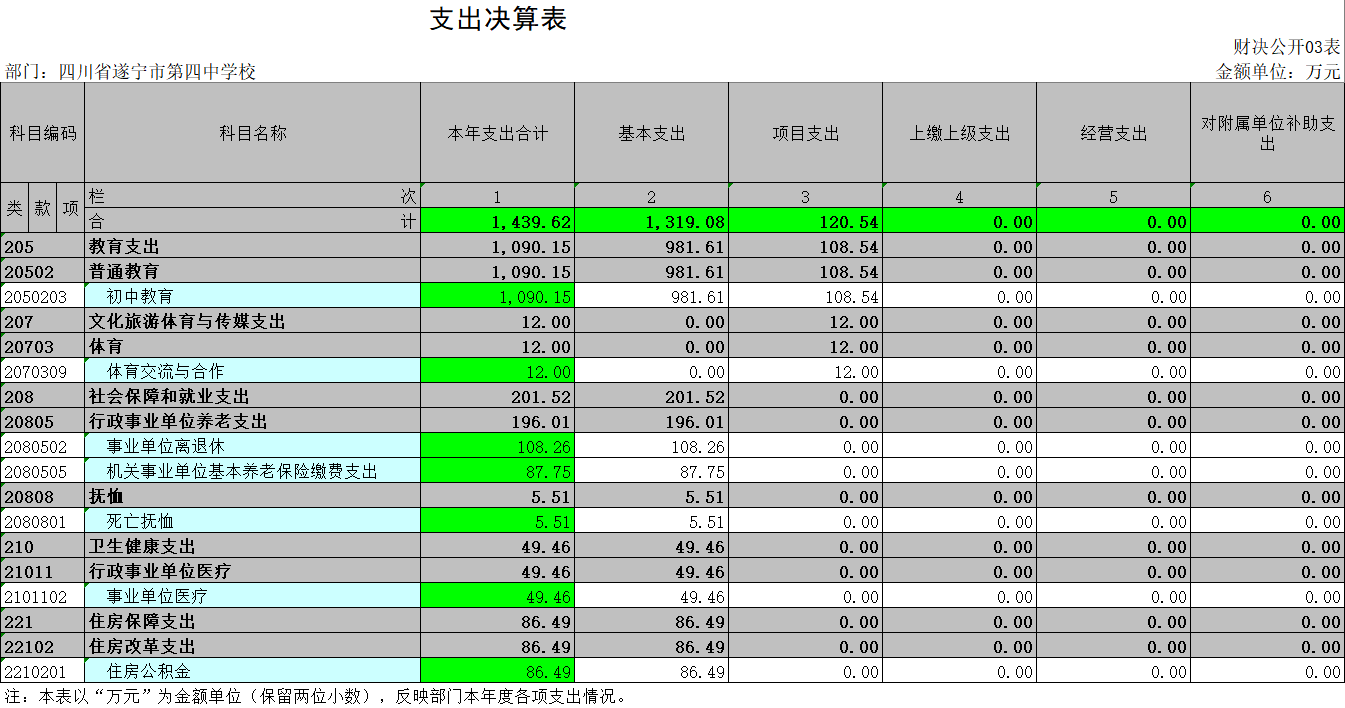Viewport: 1345px width, 708px height.
Task: Select the 初中教育 row name cell
Action: point(252,297)
